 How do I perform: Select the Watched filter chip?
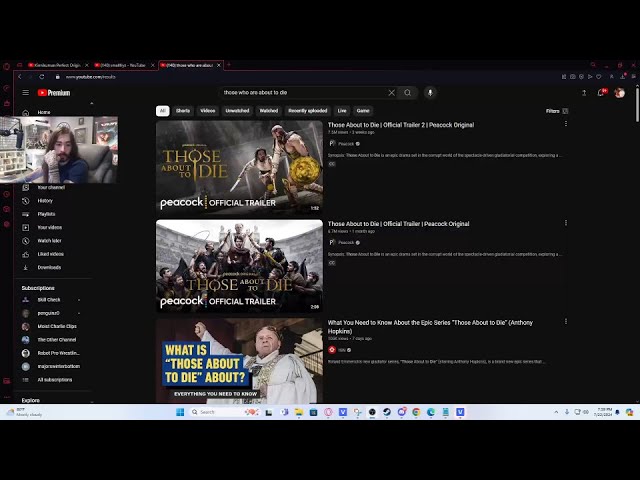coord(269,111)
